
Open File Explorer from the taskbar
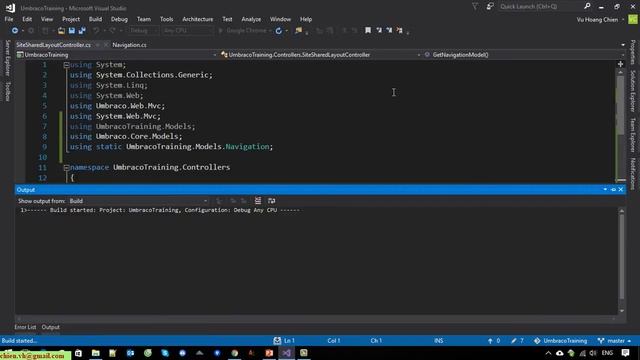pos(96,353)
